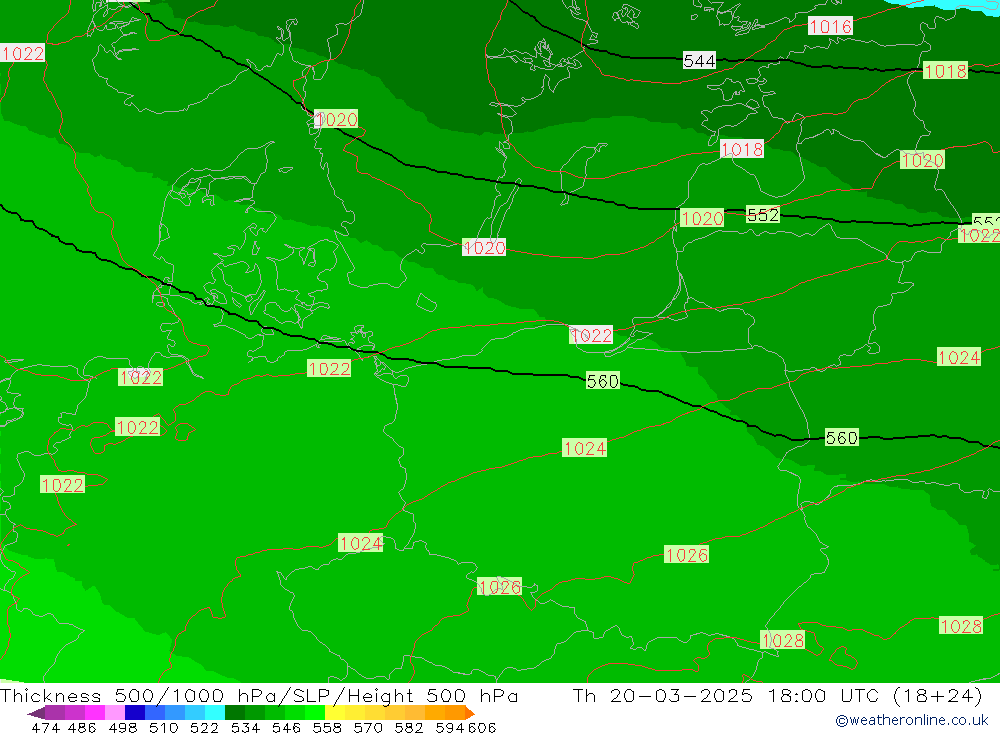Click the legend value 570
Screen dimensions: 1000x733
(x=368, y=727)
